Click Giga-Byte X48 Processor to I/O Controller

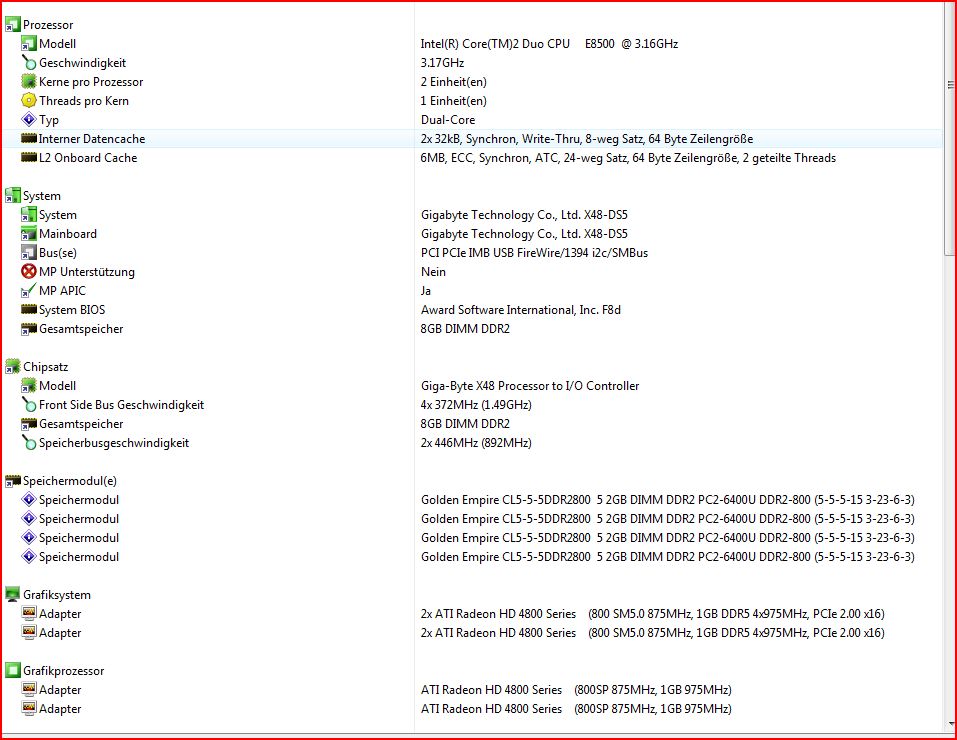[530, 386]
